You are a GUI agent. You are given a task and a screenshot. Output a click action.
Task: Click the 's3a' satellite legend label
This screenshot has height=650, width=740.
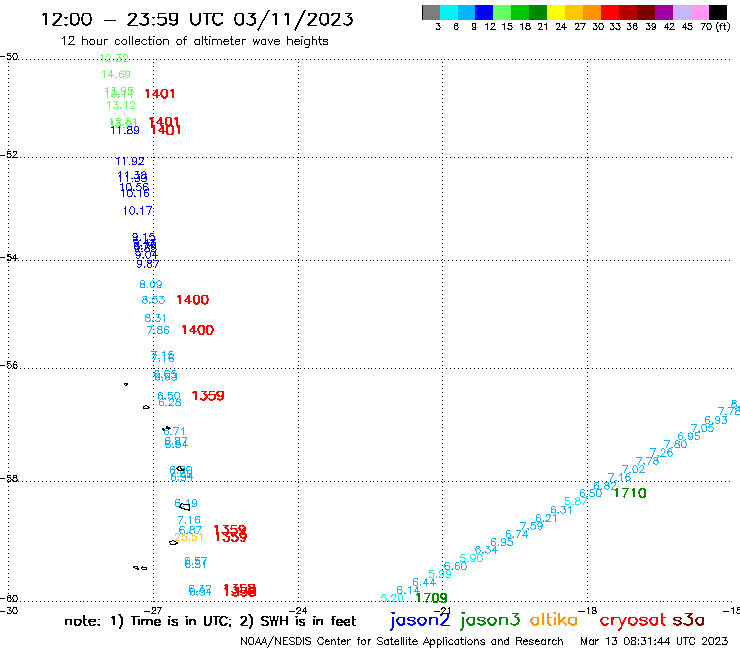point(689,620)
